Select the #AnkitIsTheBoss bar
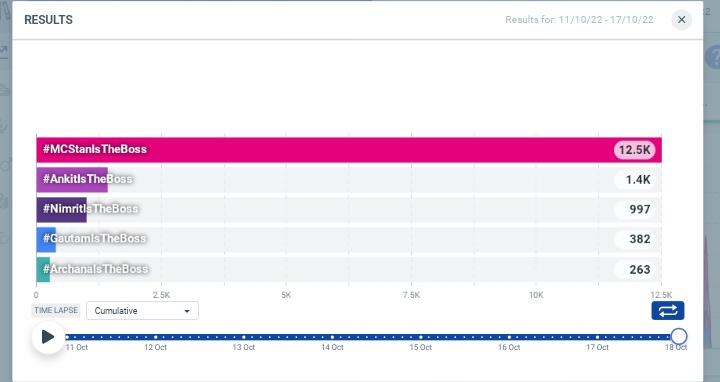720x382 pixels. pos(72,180)
